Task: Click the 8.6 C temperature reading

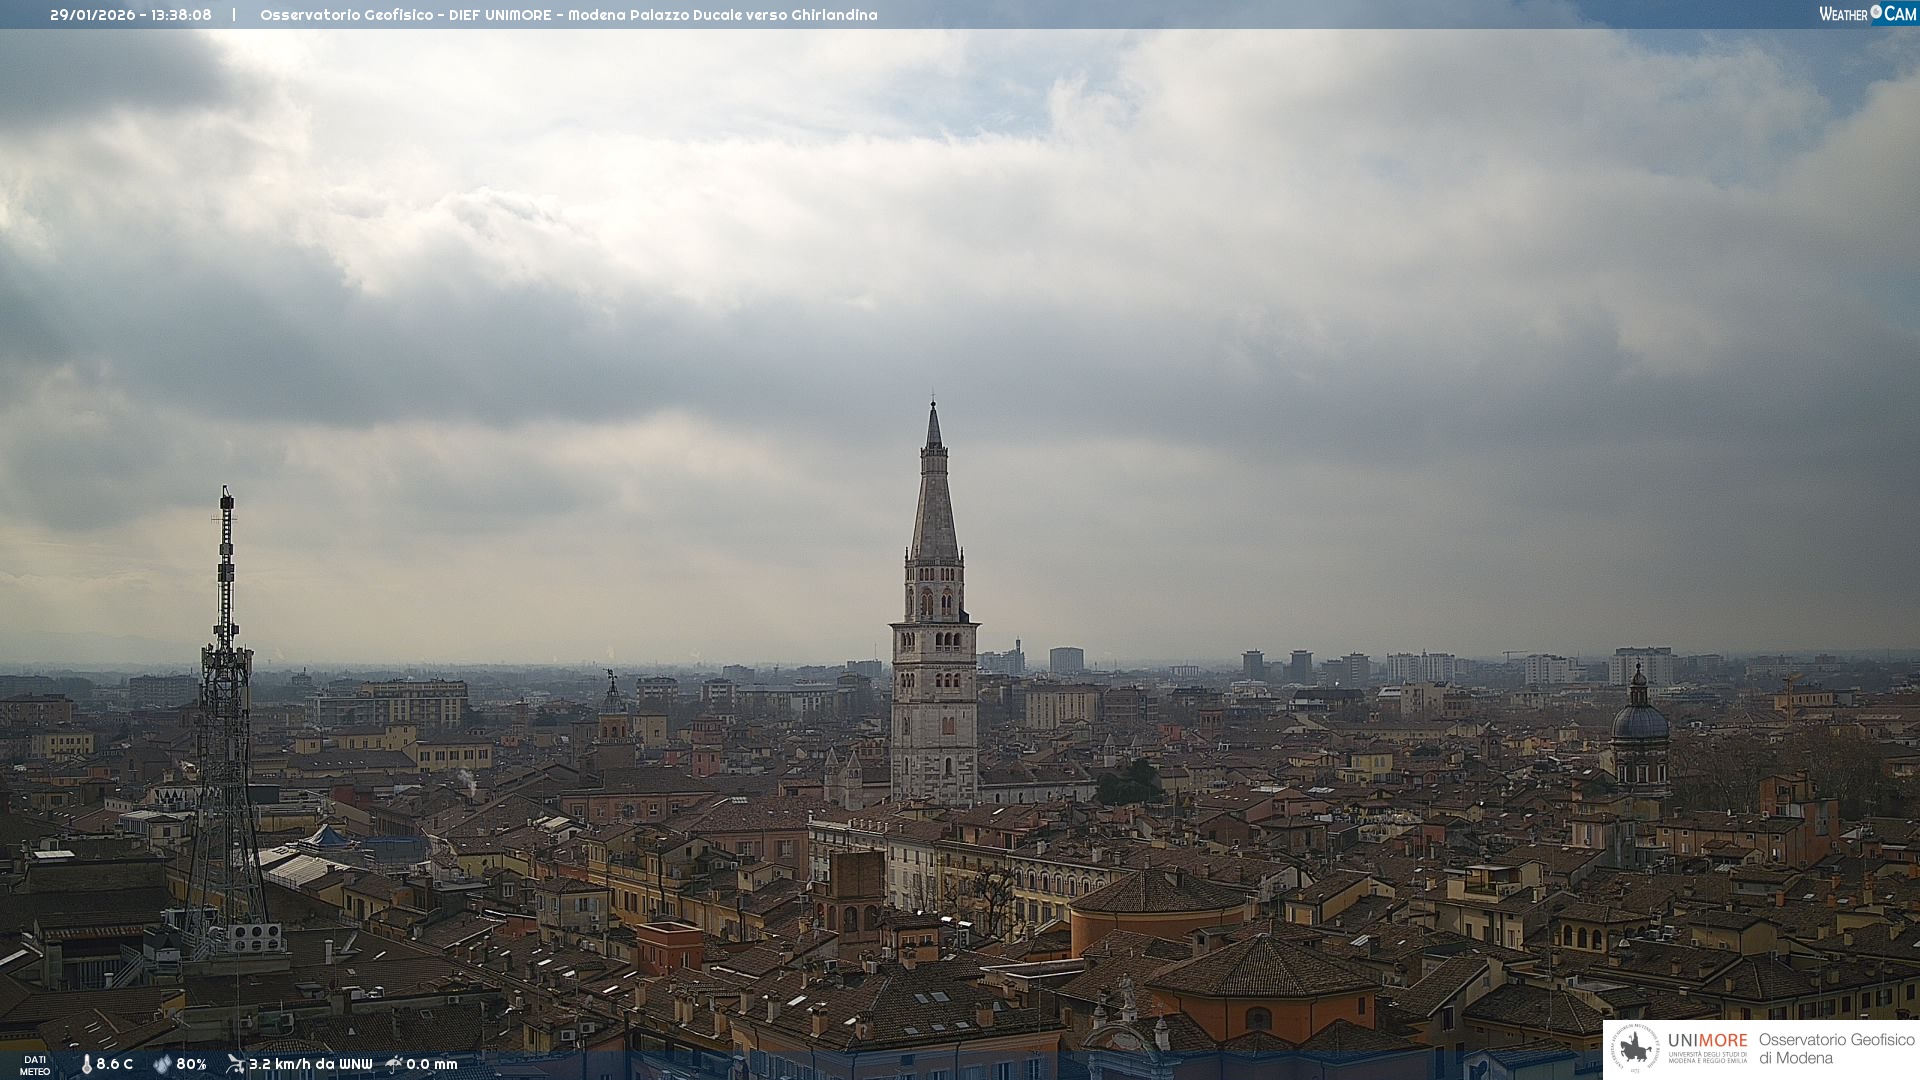Action: coord(114,1064)
